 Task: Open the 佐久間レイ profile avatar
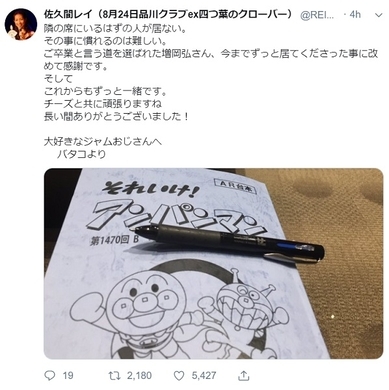pos(21,24)
